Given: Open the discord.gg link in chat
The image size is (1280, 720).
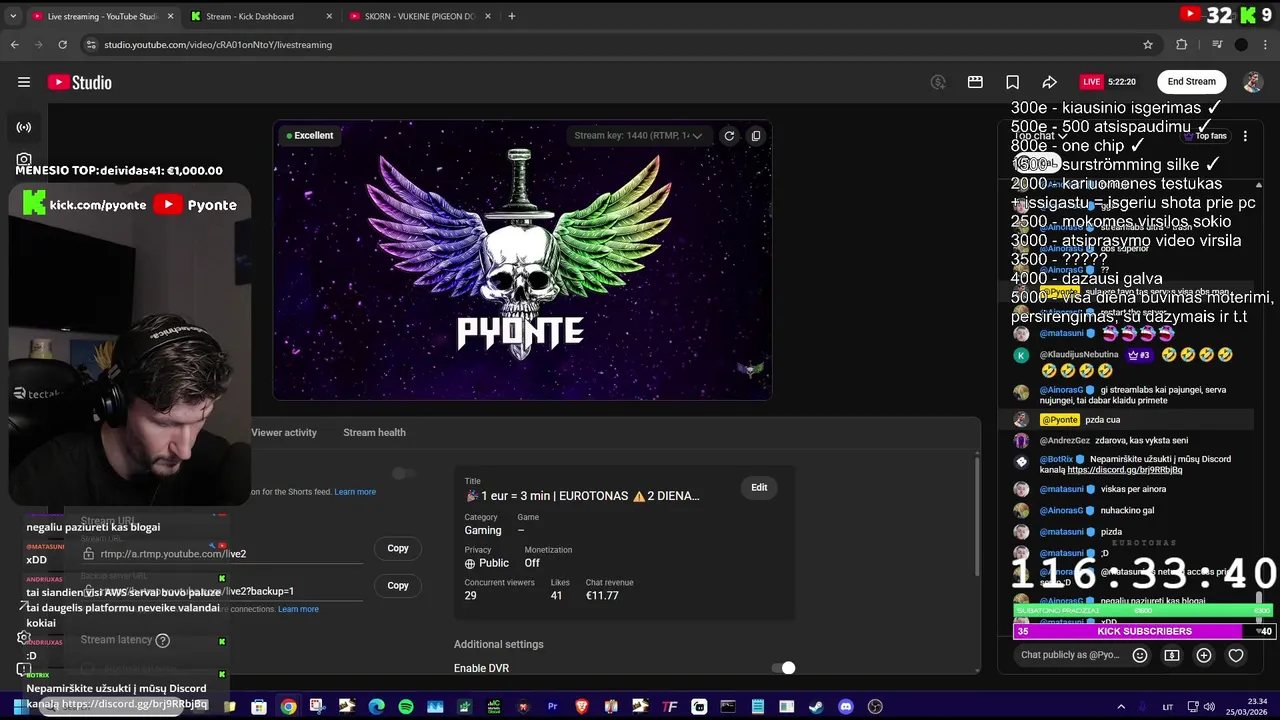Looking at the screenshot, I should point(1125,470).
